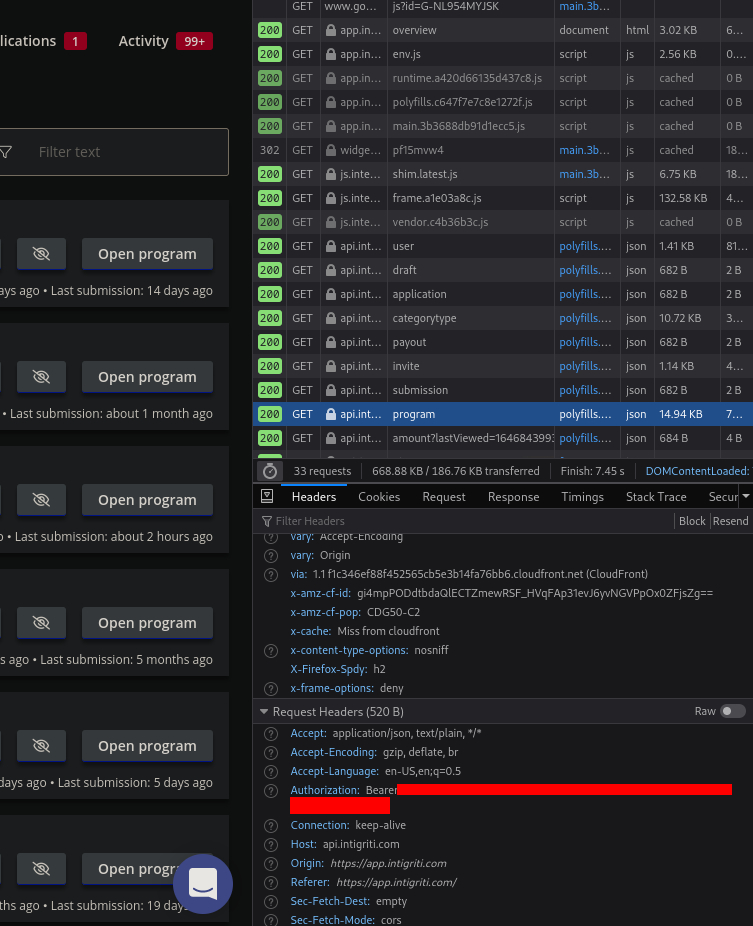Switch to the Response tab
The width and height of the screenshot is (753, 926).
coord(513,497)
